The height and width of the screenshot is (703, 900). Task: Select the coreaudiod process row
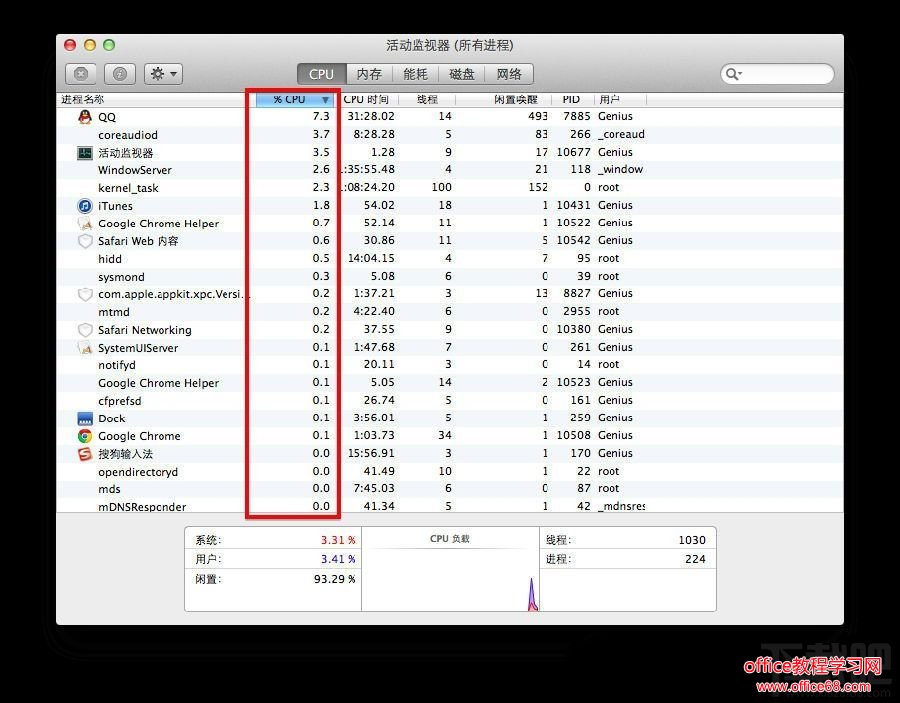449,134
